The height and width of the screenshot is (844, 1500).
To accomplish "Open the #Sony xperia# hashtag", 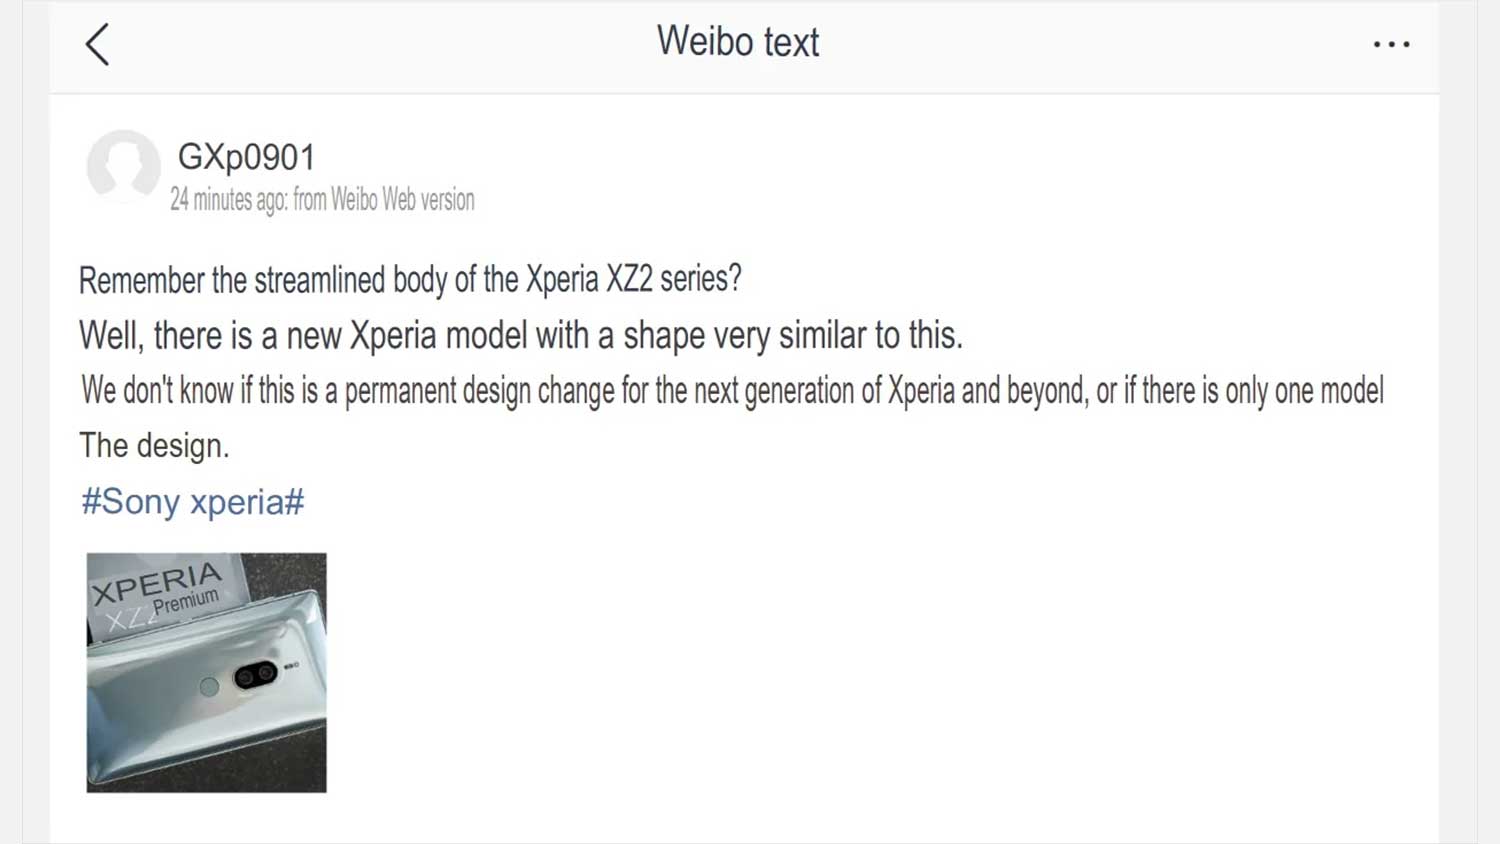I will pyautogui.click(x=193, y=501).
